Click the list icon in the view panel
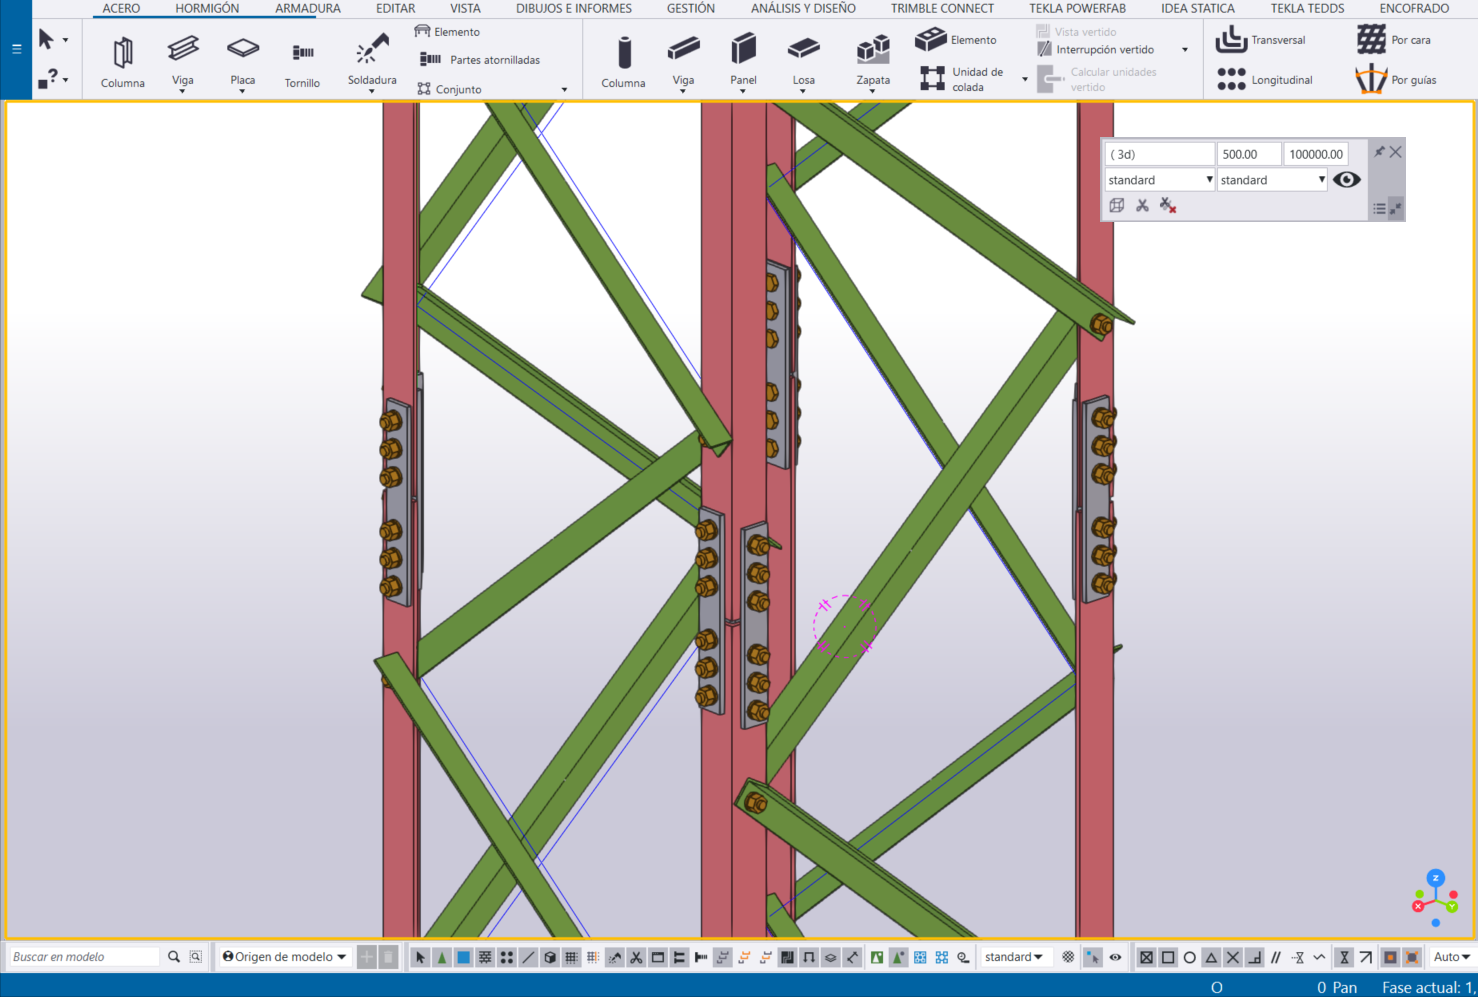Viewport: 1478px width, 997px height. [x=1379, y=209]
